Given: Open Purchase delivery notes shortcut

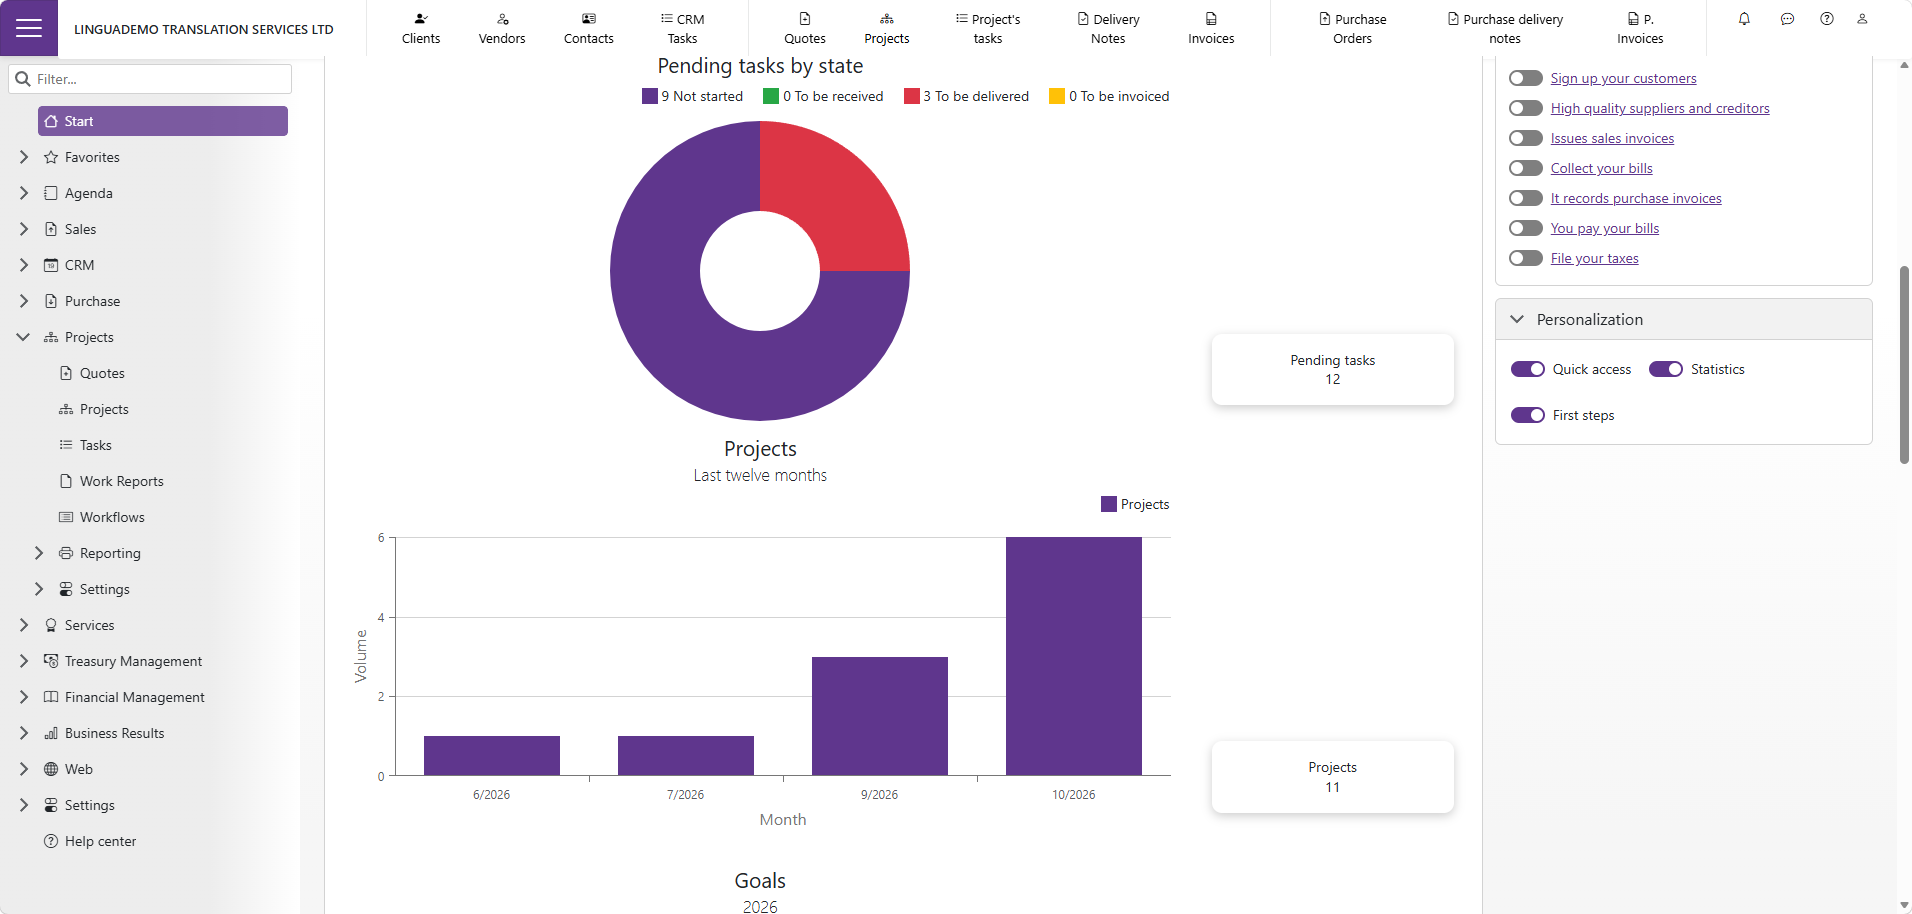Looking at the screenshot, I should [1505, 28].
